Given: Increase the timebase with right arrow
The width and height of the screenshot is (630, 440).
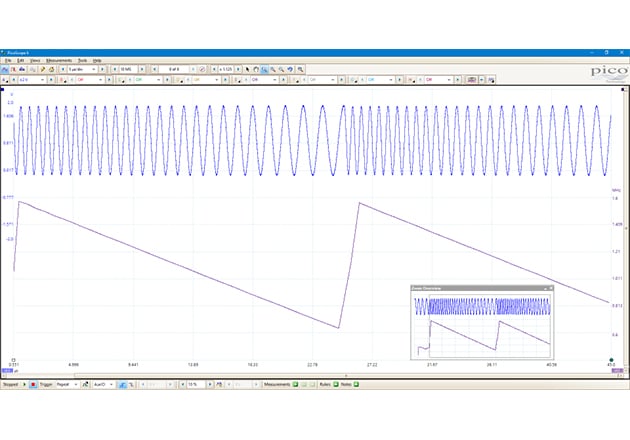Looking at the screenshot, I should 102,70.
